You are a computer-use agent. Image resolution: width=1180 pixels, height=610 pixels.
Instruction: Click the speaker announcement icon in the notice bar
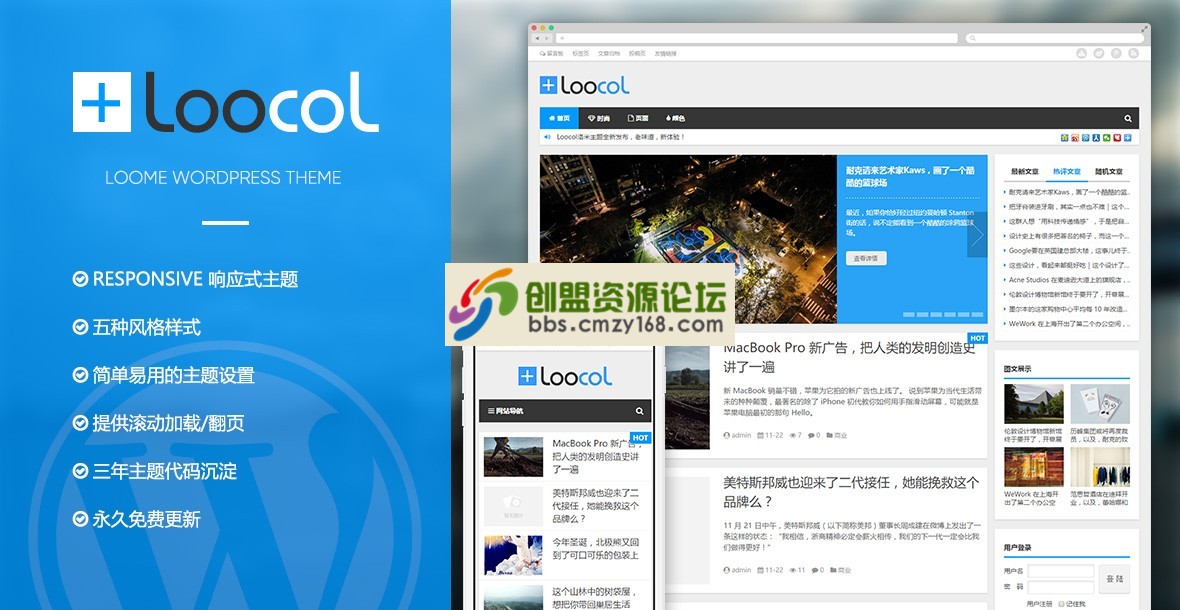pos(547,138)
